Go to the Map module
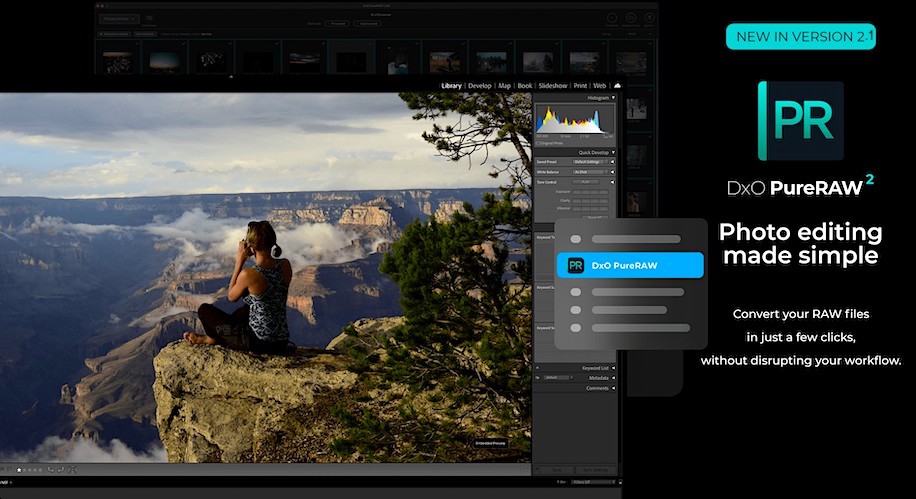Image resolution: width=916 pixels, height=499 pixels. (504, 85)
